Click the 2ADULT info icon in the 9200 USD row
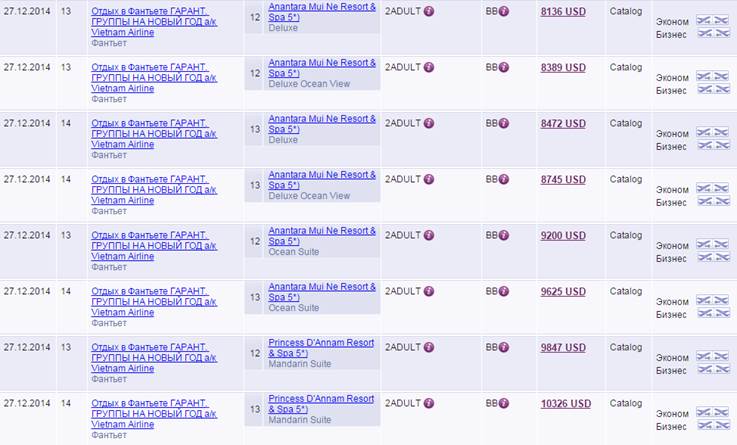The width and height of the screenshot is (737, 445). [x=429, y=236]
